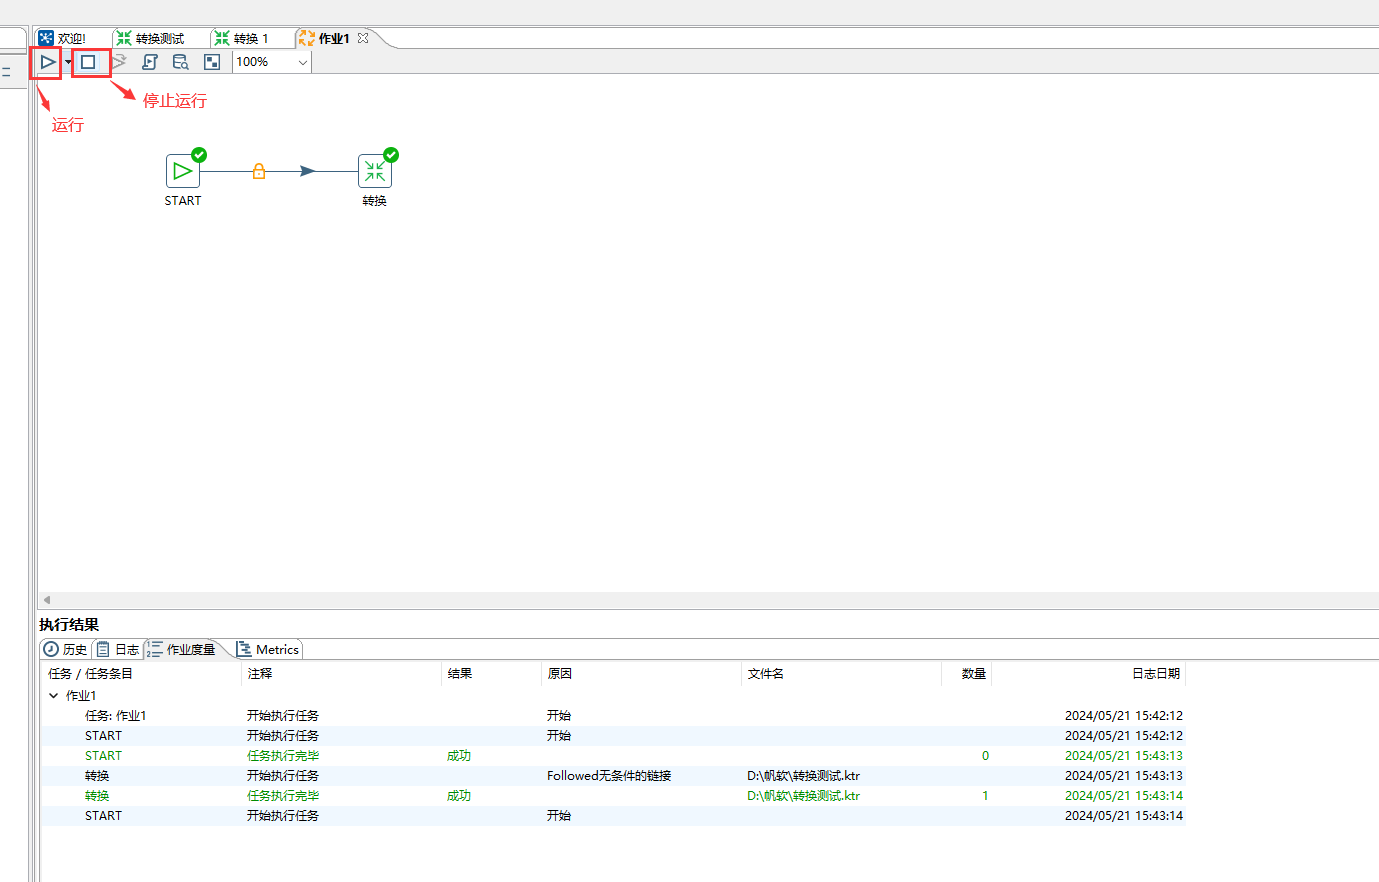The width and height of the screenshot is (1379, 882).
Task: Click the grayed replay job icon
Action: [119, 62]
